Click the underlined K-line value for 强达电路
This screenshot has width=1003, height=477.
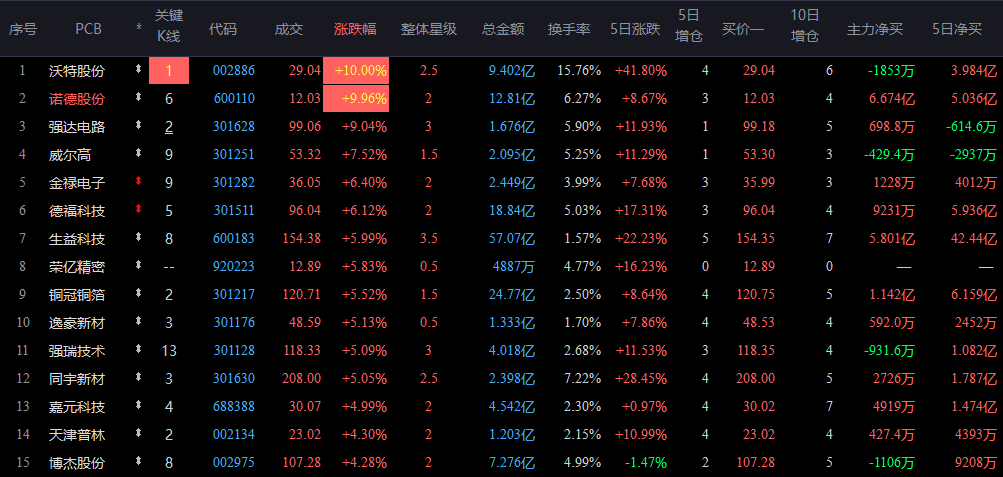coord(169,127)
